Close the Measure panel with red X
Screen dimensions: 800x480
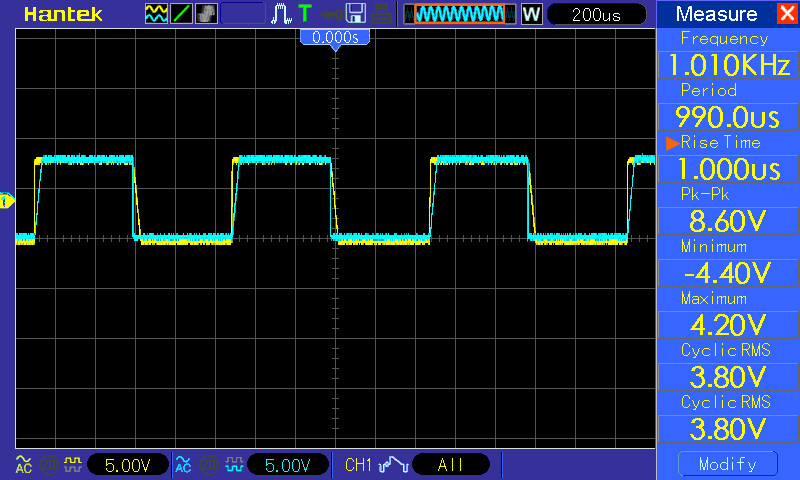coord(787,13)
